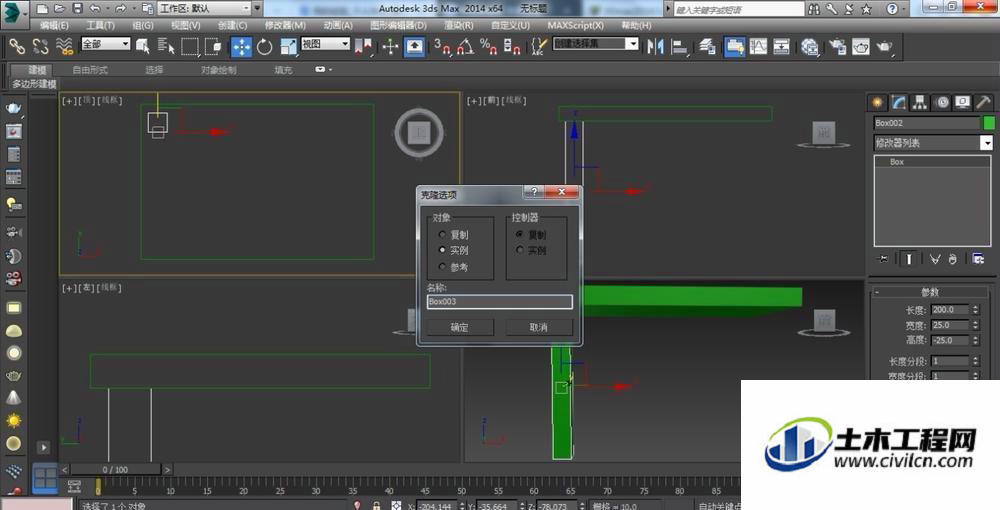
Task: Click the 长度 value field showing 200.0
Action: (950, 310)
